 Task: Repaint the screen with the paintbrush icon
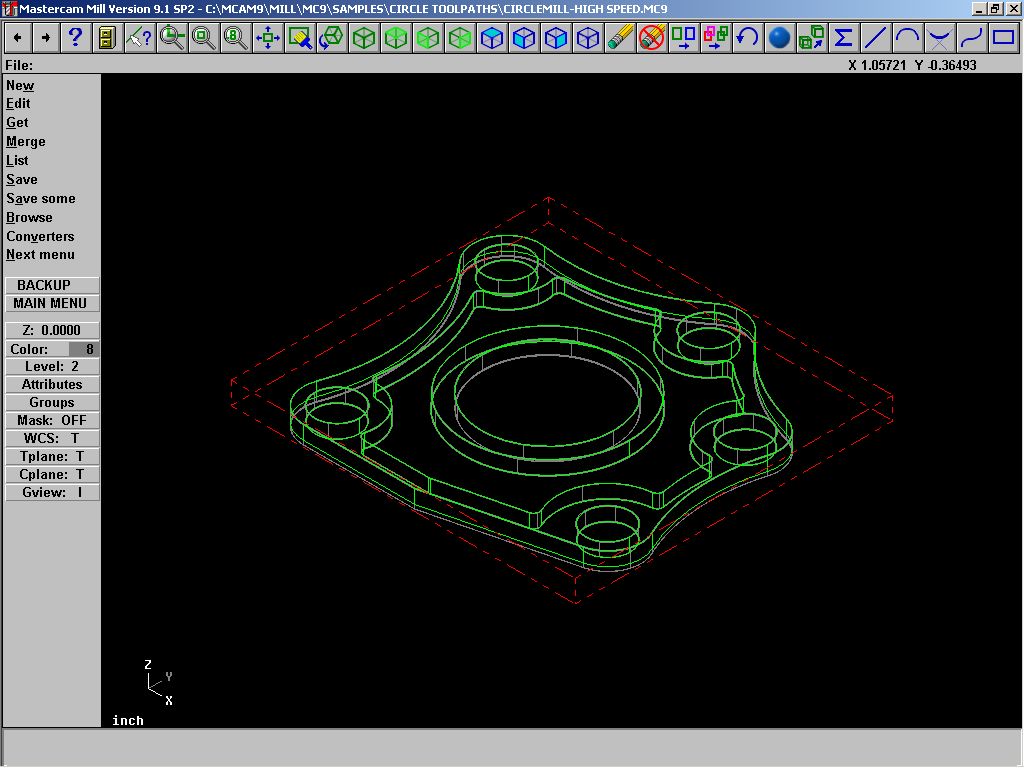[x=299, y=38]
